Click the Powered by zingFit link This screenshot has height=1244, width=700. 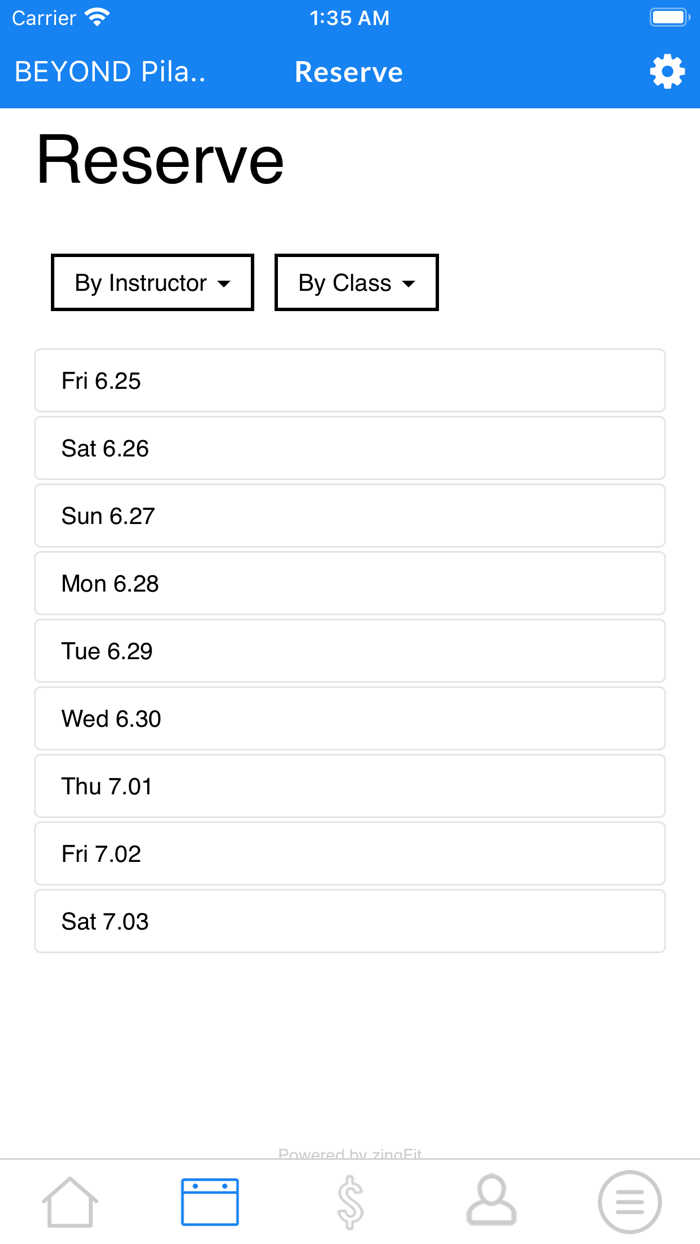[x=350, y=1154]
